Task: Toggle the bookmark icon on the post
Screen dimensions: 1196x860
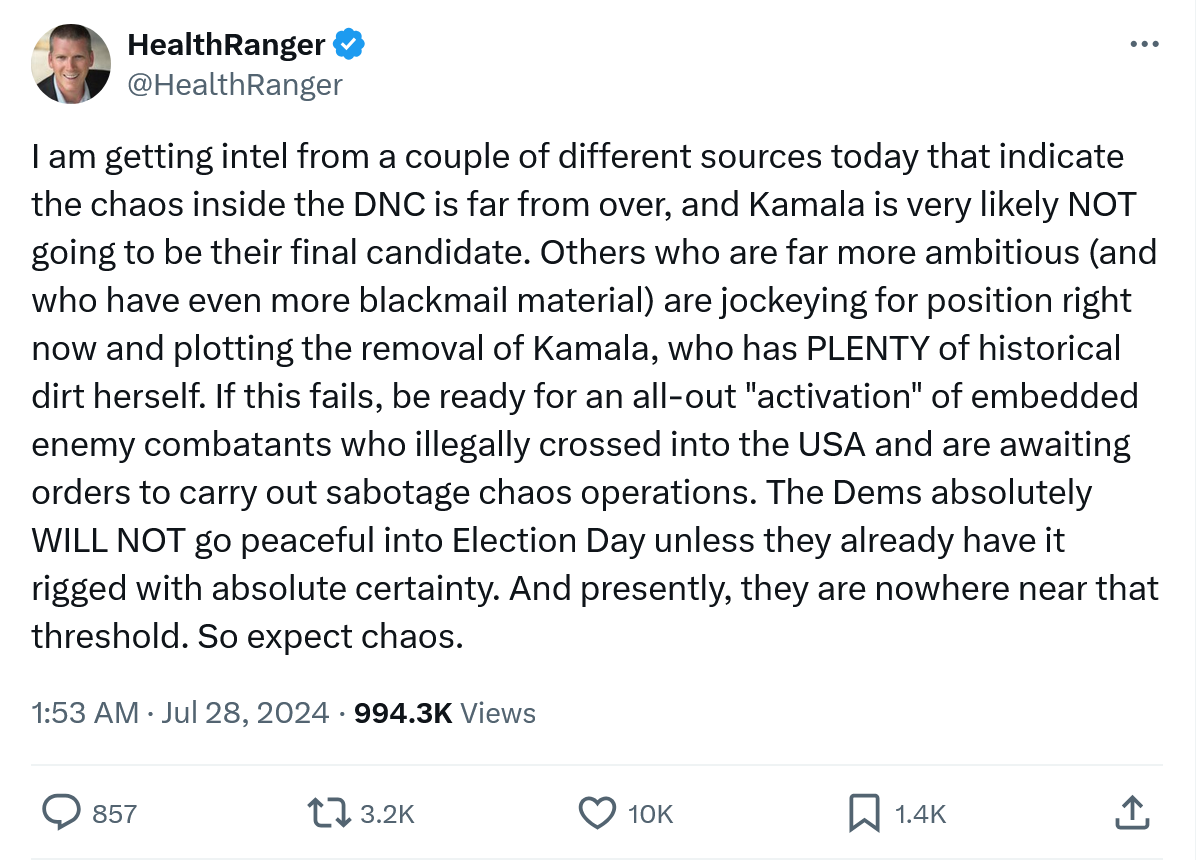Action: [864, 813]
